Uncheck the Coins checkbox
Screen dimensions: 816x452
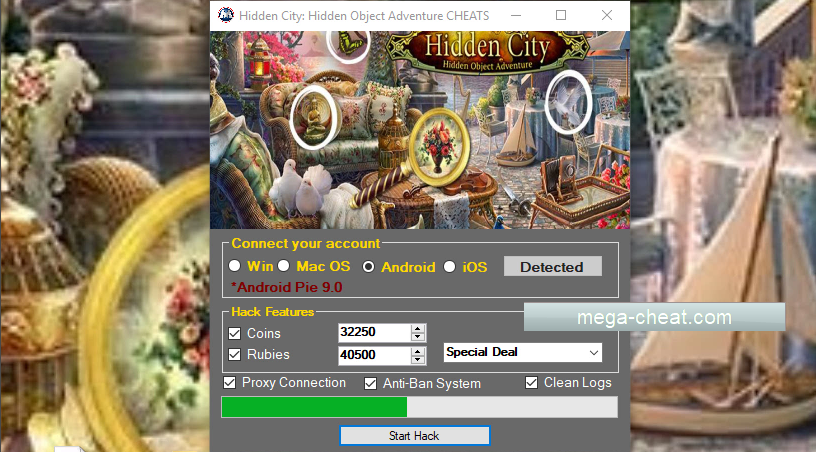coord(235,333)
